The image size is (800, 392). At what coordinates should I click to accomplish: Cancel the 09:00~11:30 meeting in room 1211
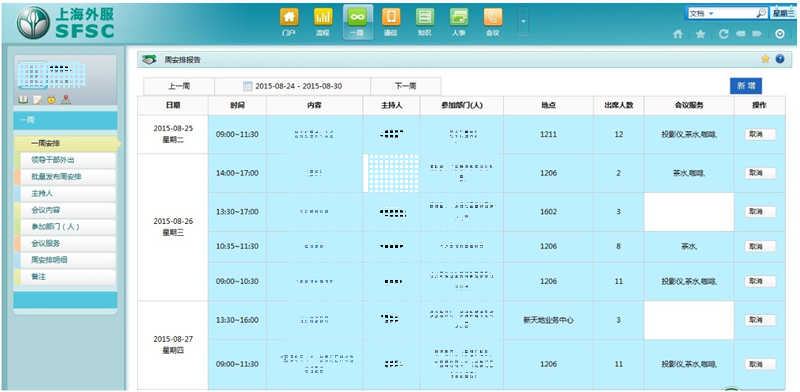click(760, 134)
